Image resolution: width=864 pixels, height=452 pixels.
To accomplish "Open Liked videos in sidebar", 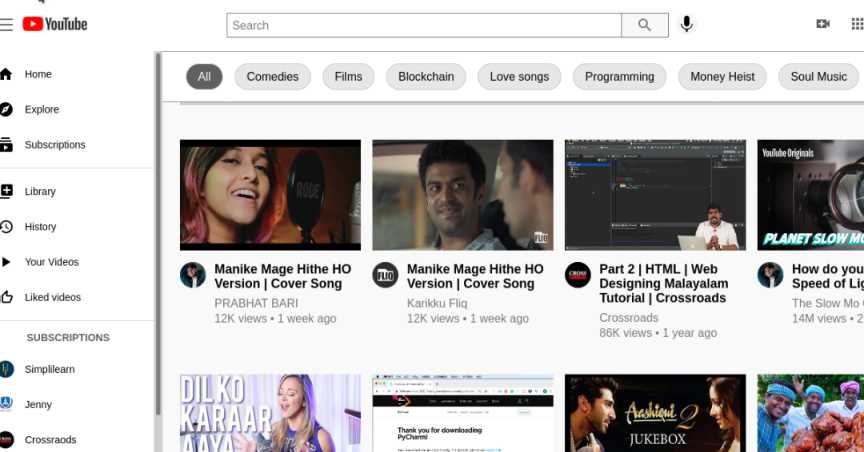I will point(53,297).
